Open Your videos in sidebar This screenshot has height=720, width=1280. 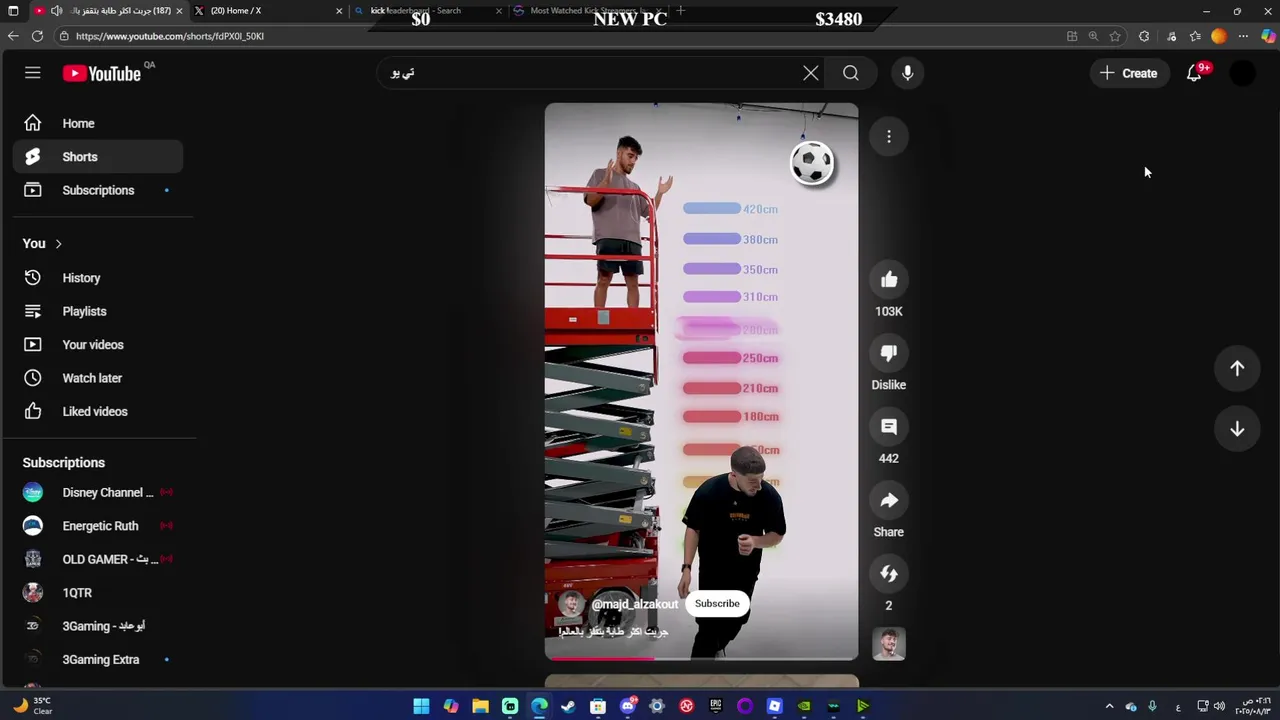pyautogui.click(x=98, y=345)
